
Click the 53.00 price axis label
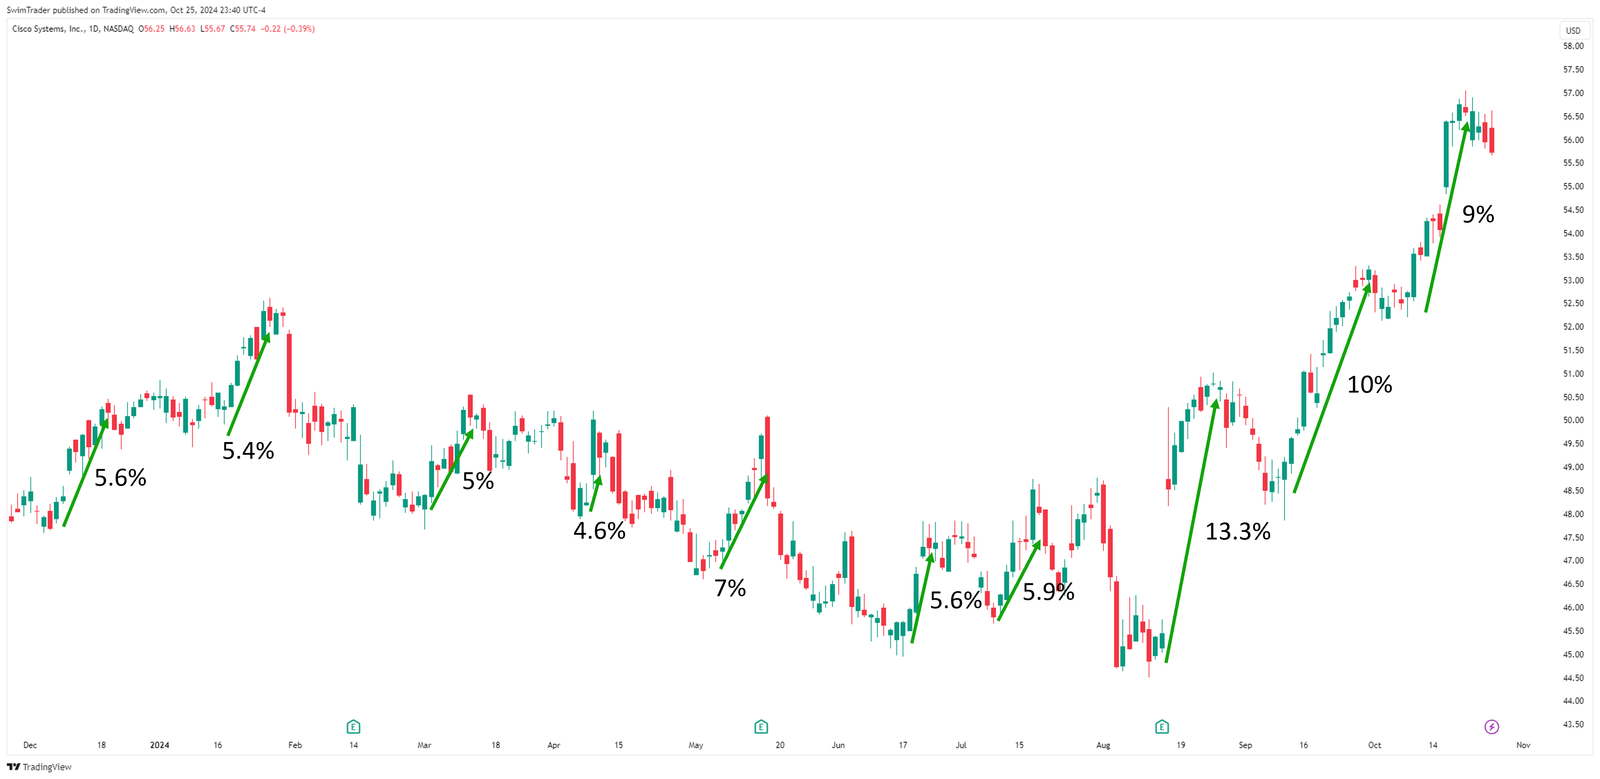tap(1573, 280)
